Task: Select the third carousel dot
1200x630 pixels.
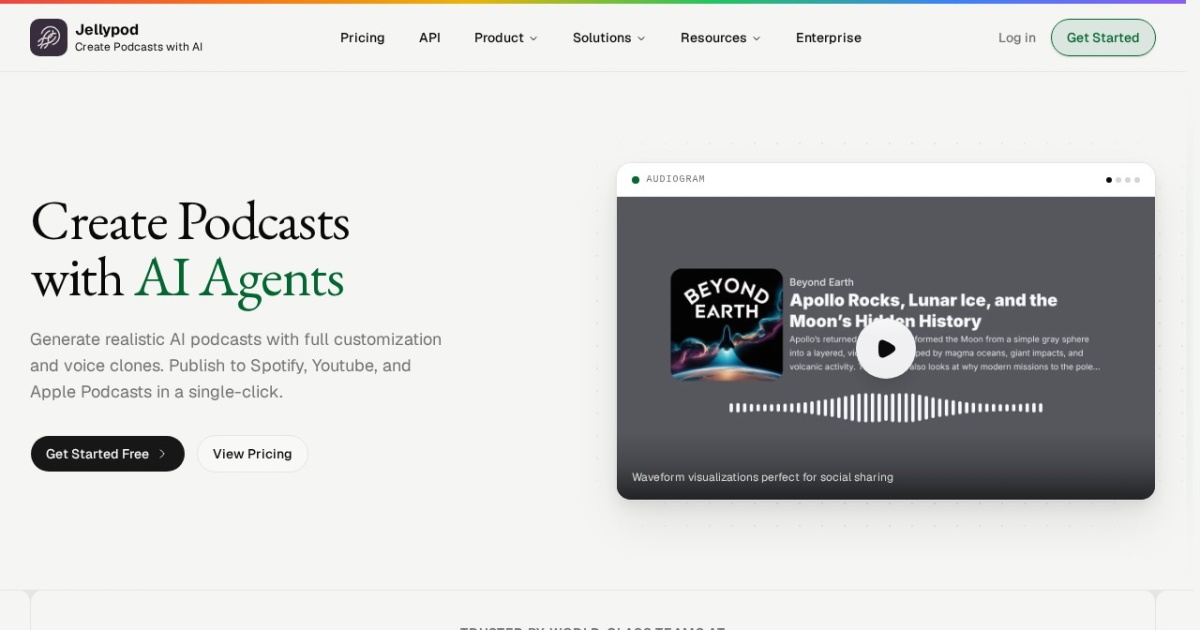Action: [x=1128, y=180]
